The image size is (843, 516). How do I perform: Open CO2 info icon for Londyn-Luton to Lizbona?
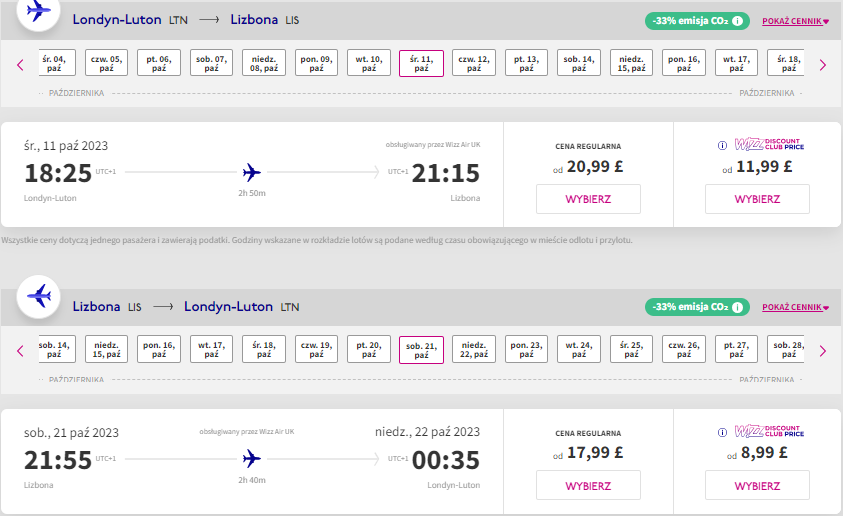pyautogui.click(x=738, y=21)
